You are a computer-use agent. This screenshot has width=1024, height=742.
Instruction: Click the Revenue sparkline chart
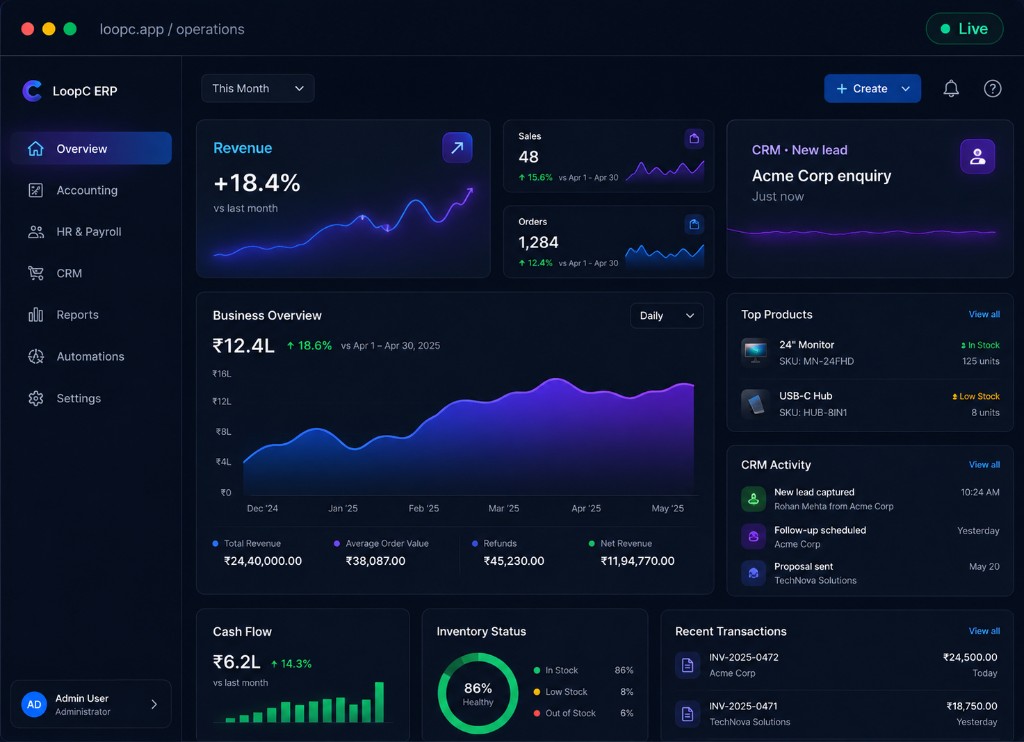344,223
